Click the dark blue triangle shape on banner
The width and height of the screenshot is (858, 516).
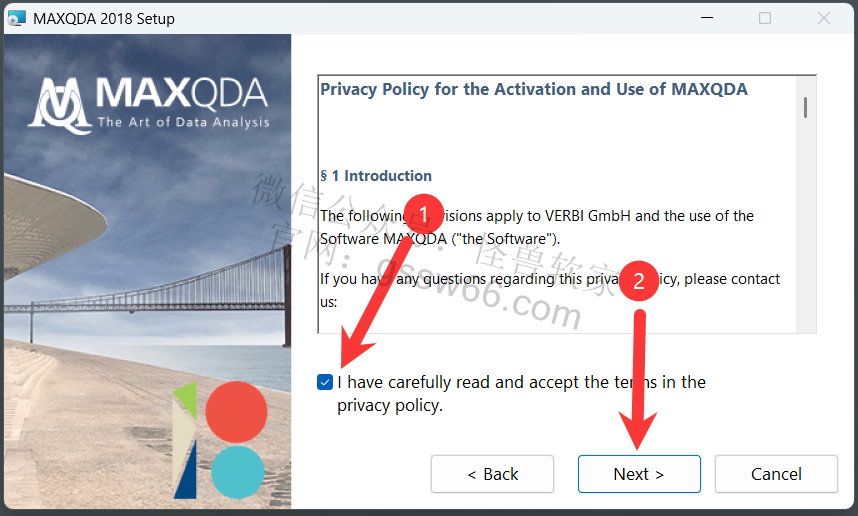[x=187, y=472]
